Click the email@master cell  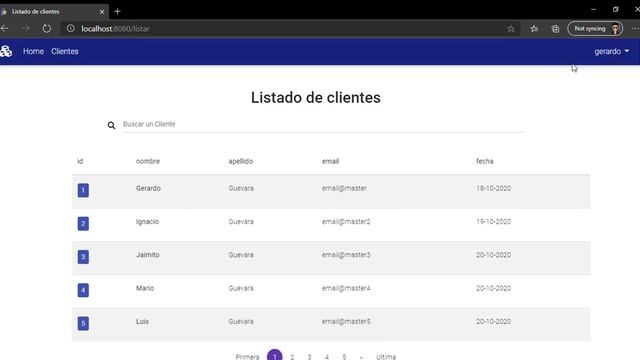pyautogui.click(x=344, y=188)
